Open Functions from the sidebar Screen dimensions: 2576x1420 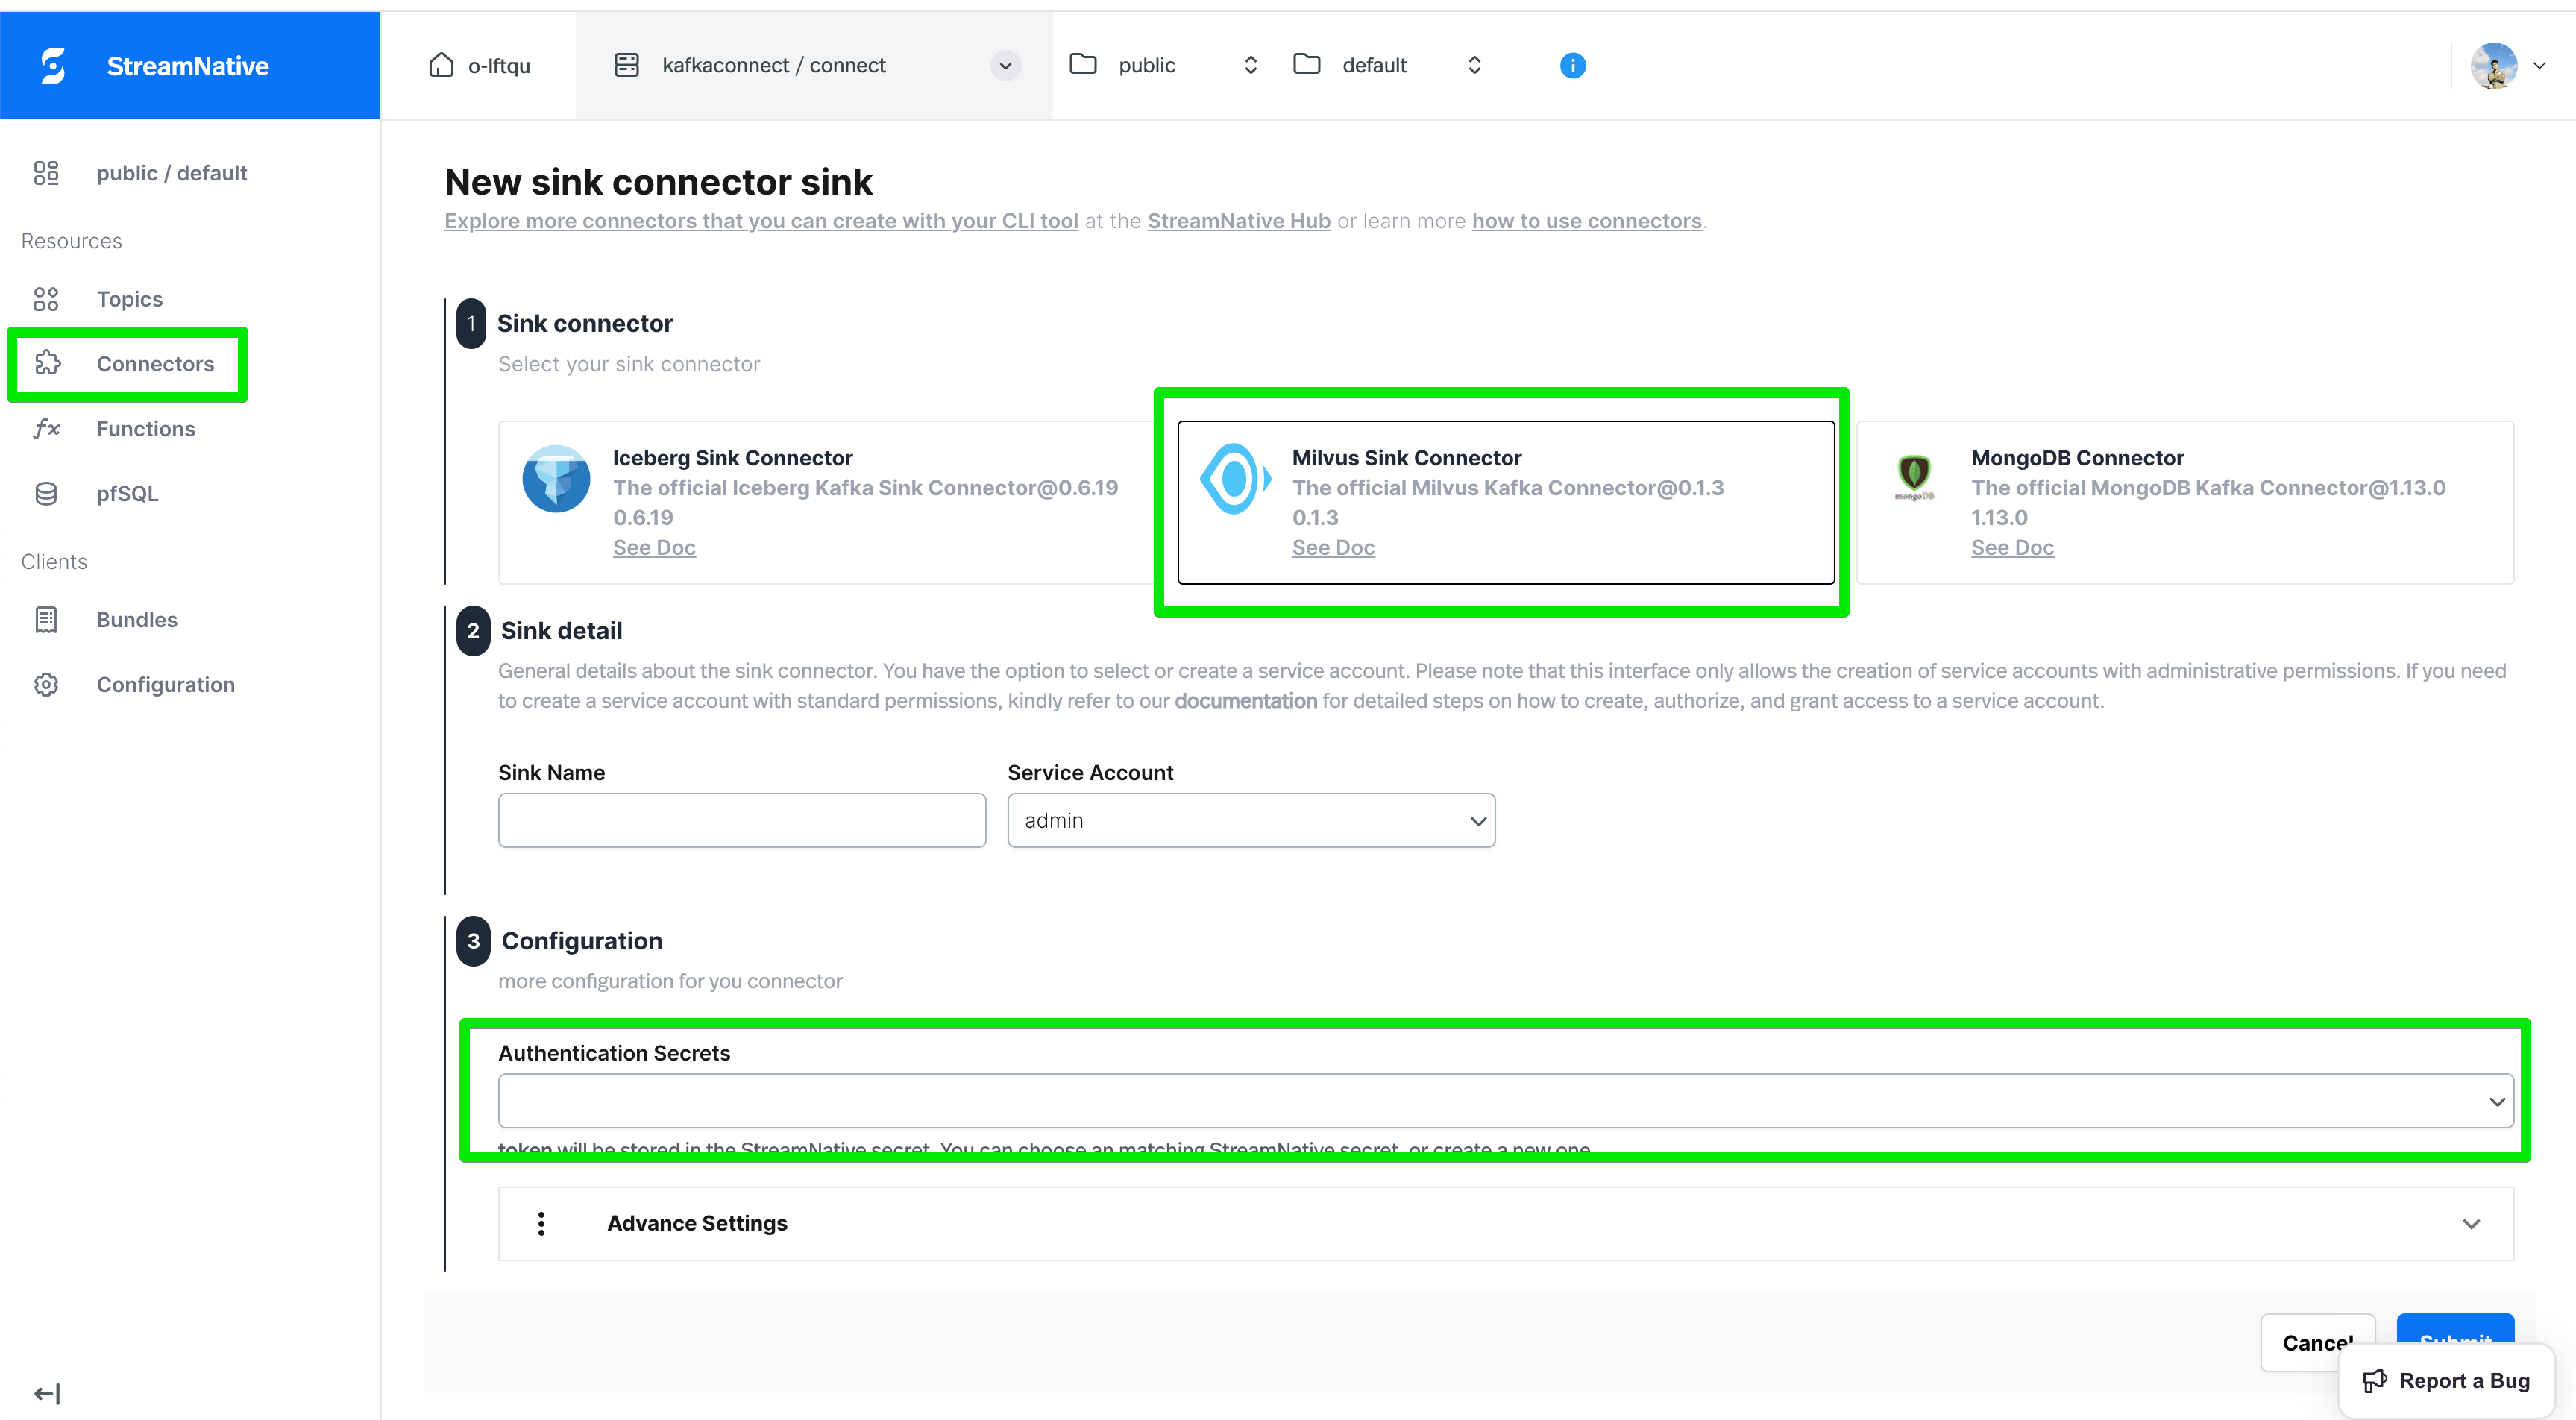pyautogui.click(x=145, y=429)
